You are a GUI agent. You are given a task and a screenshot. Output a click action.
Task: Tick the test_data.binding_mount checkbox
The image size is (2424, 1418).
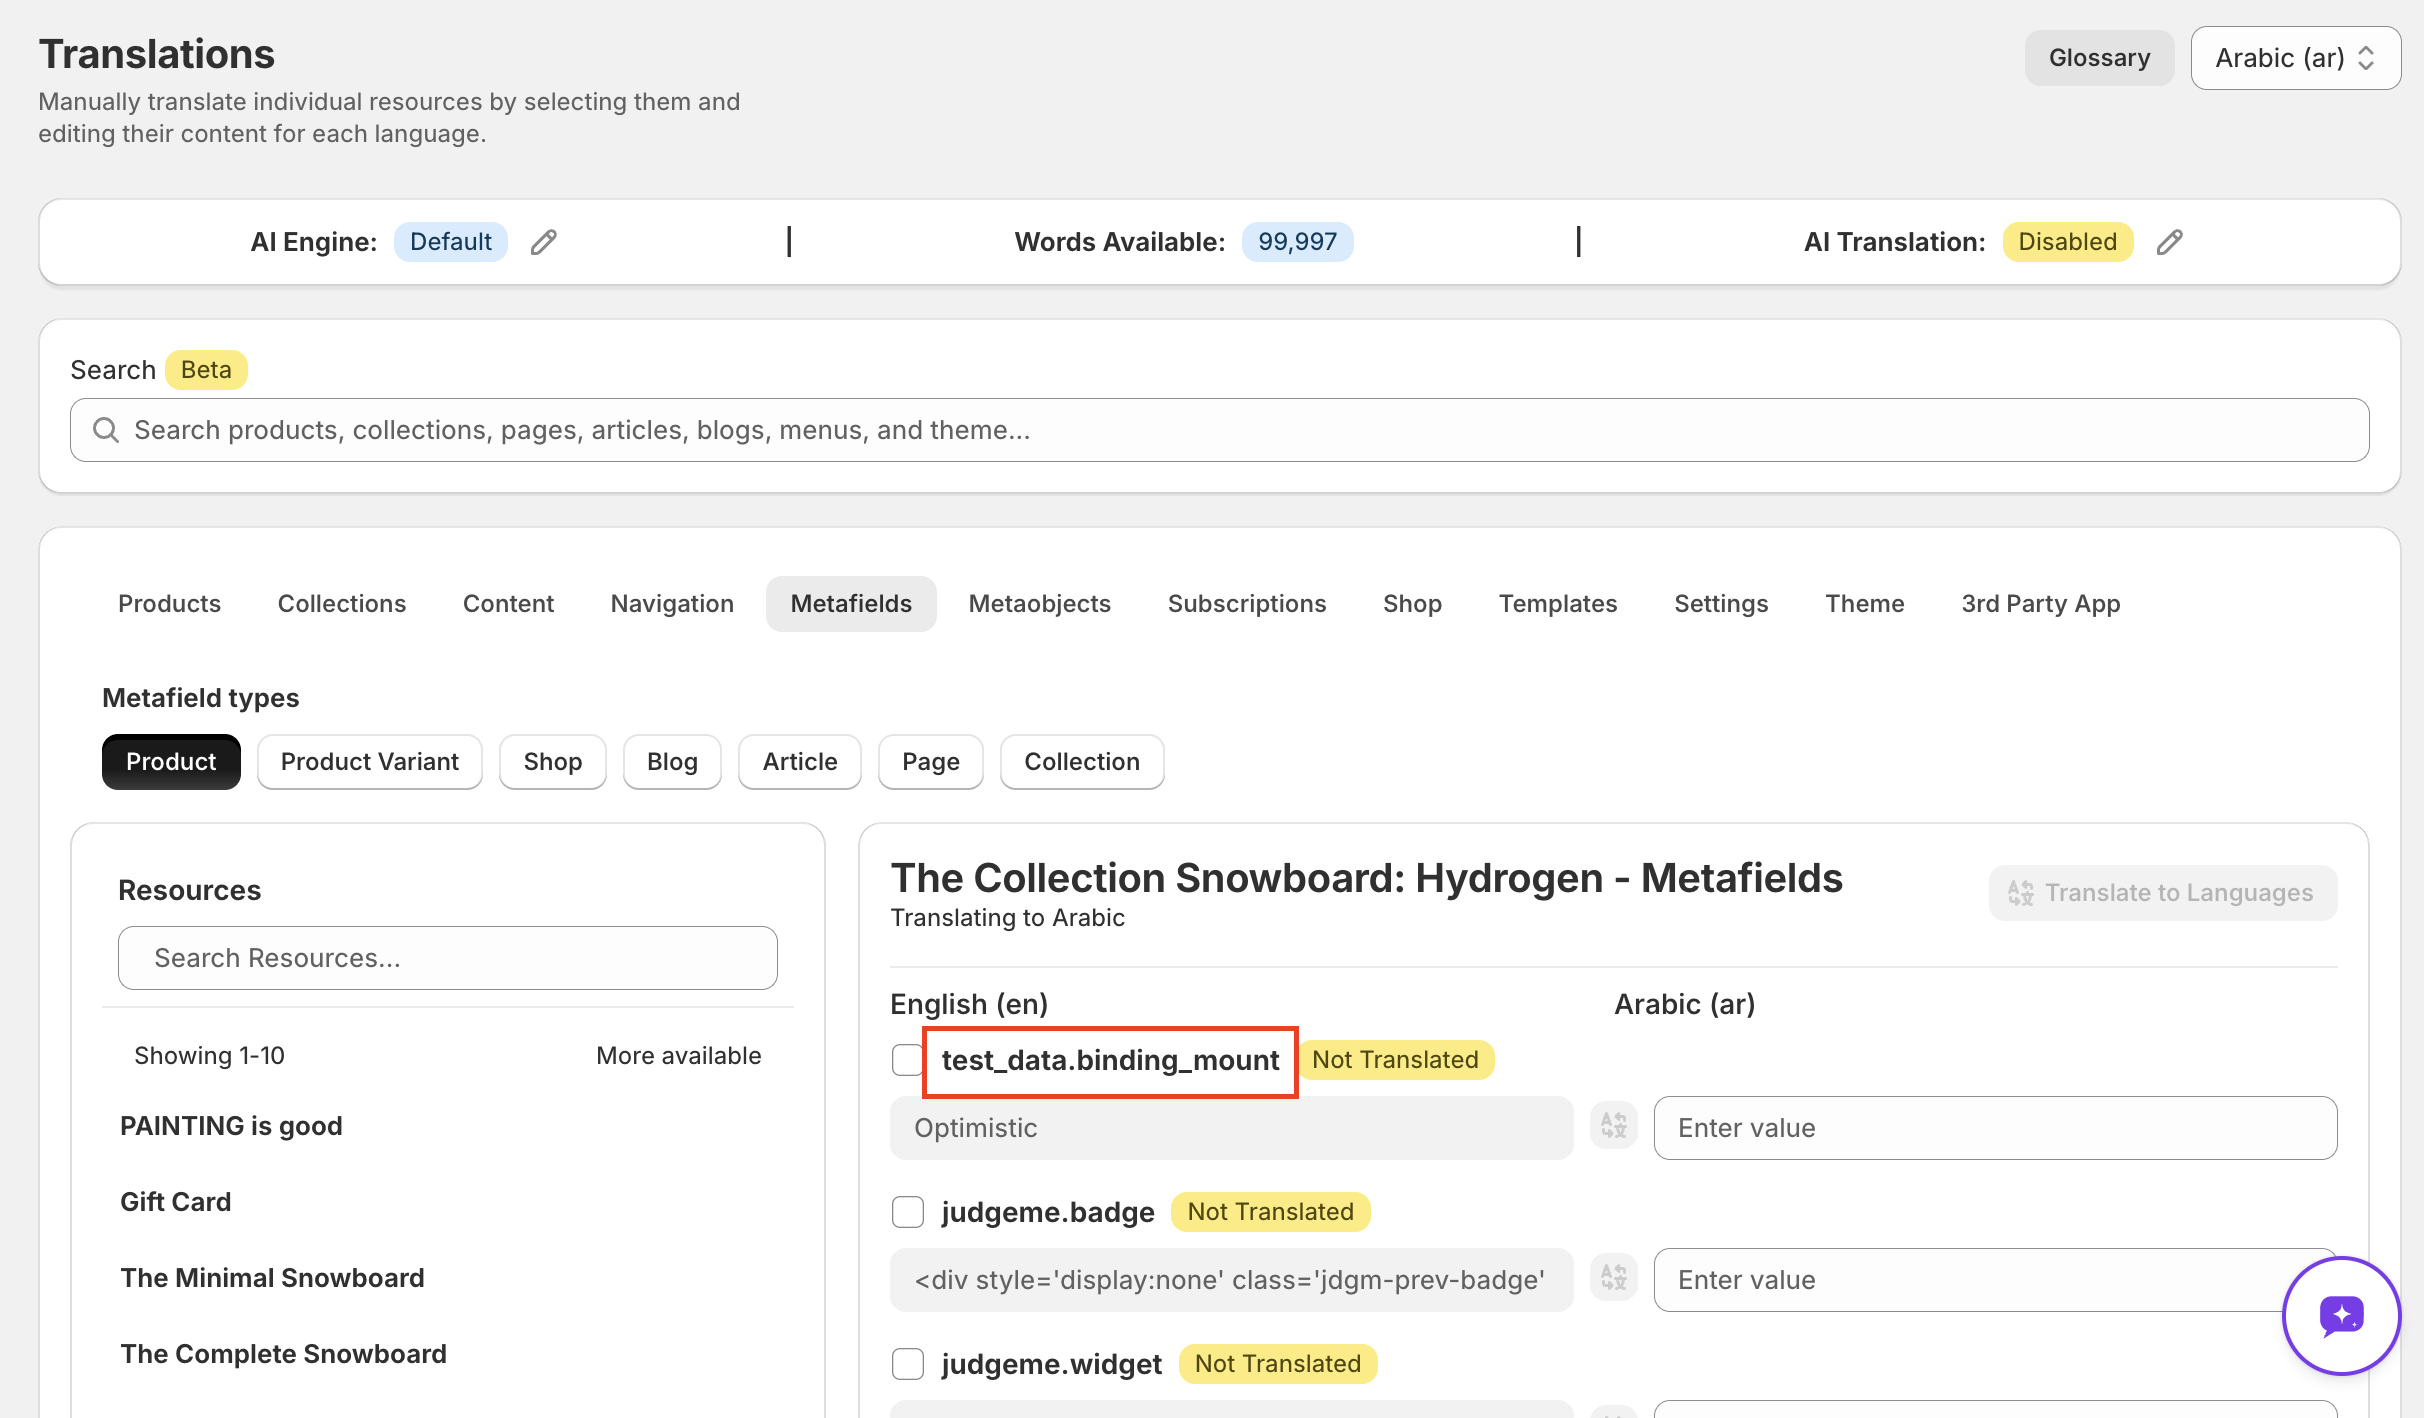907,1060
